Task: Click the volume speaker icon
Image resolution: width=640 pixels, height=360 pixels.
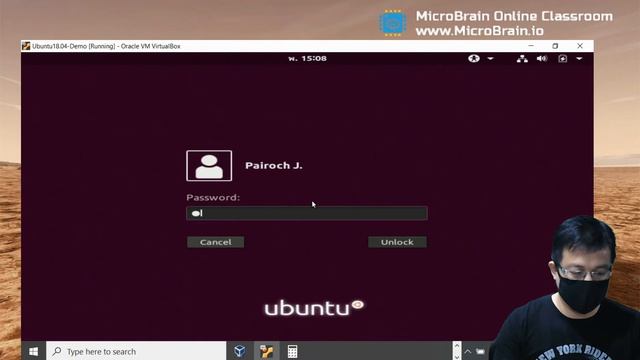Action: tap(542, 59)
